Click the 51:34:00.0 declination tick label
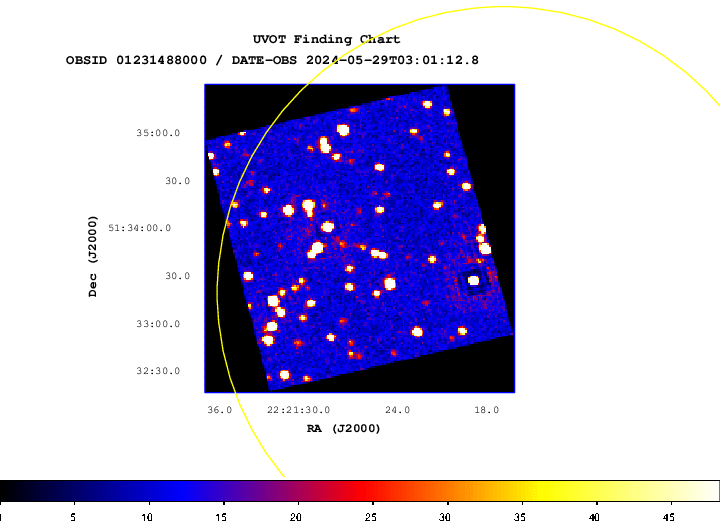The image size is (720, 521). [x=140, y=228]
